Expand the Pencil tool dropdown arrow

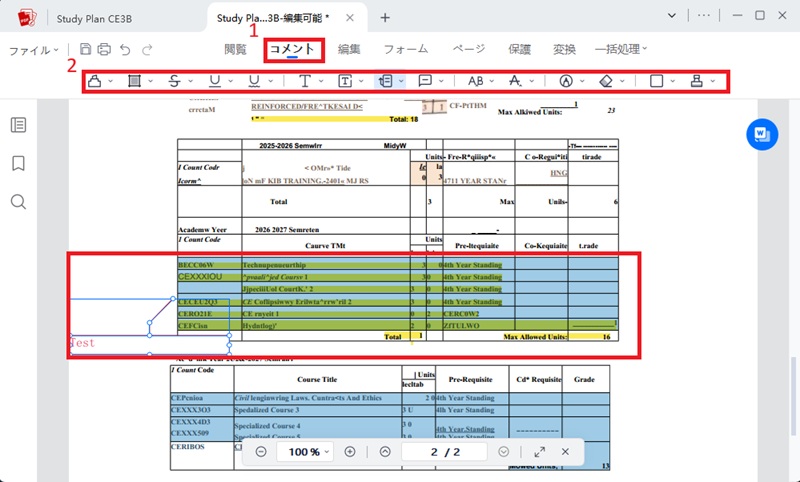[x=582, y=81]
